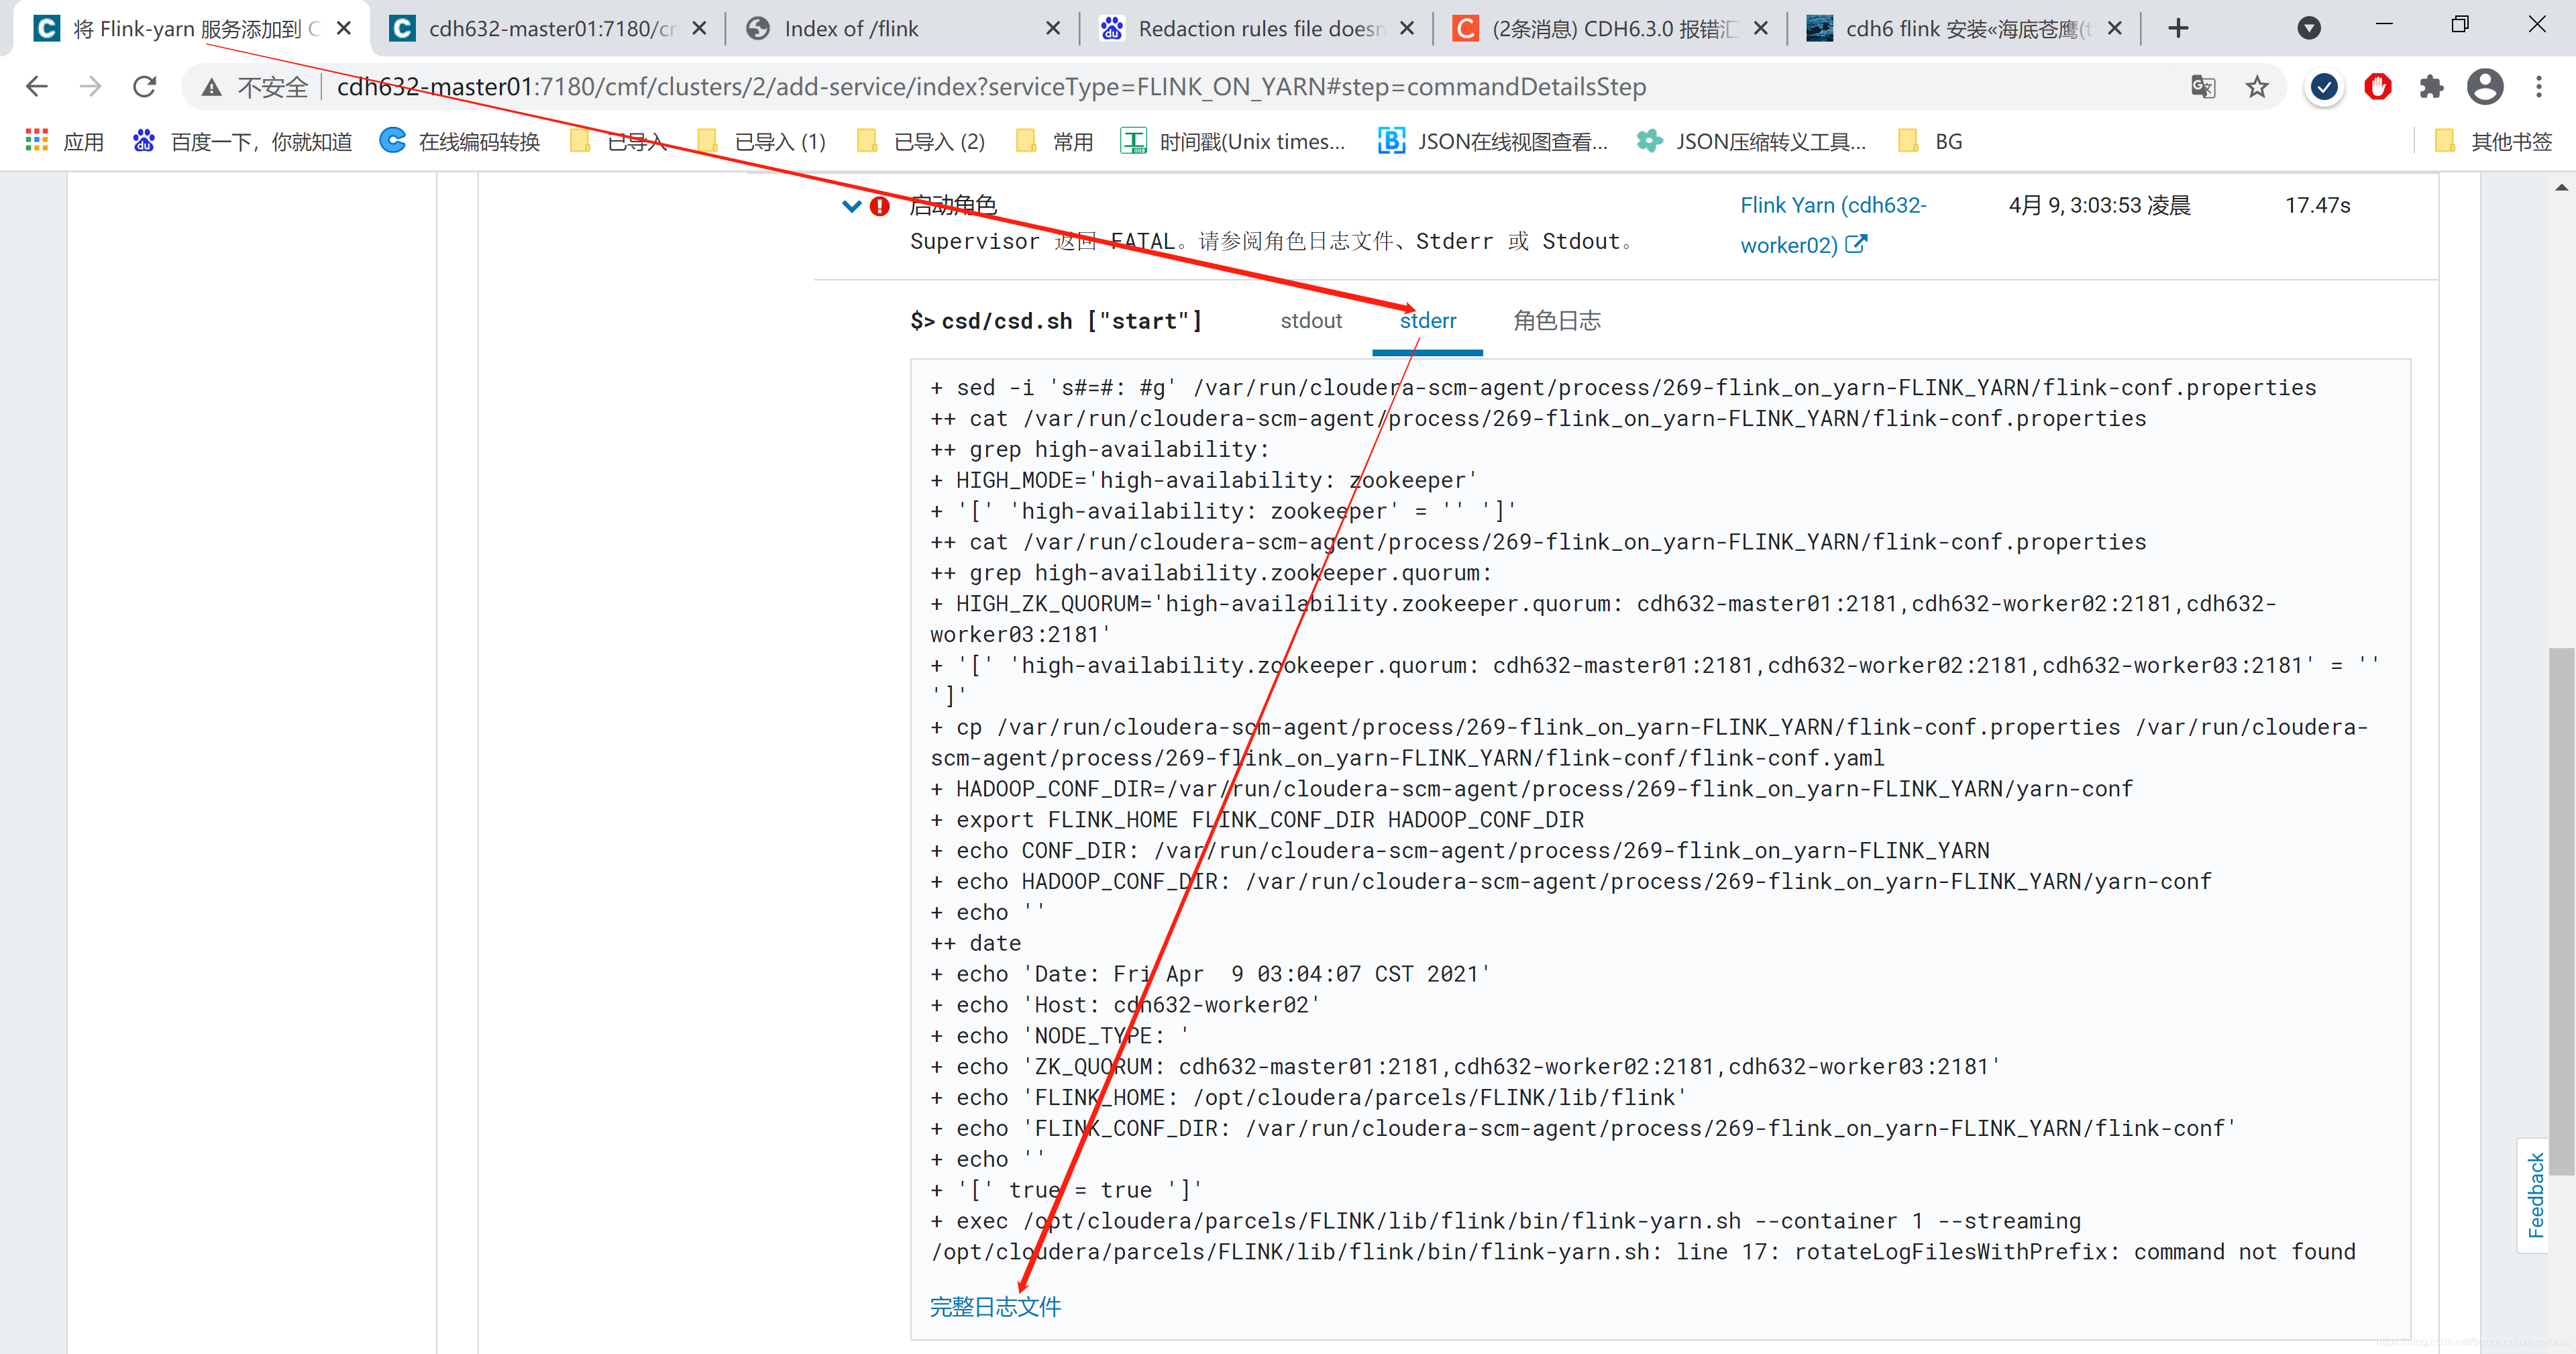Open a new browser tab with plus button

[x=2179, y=28]
